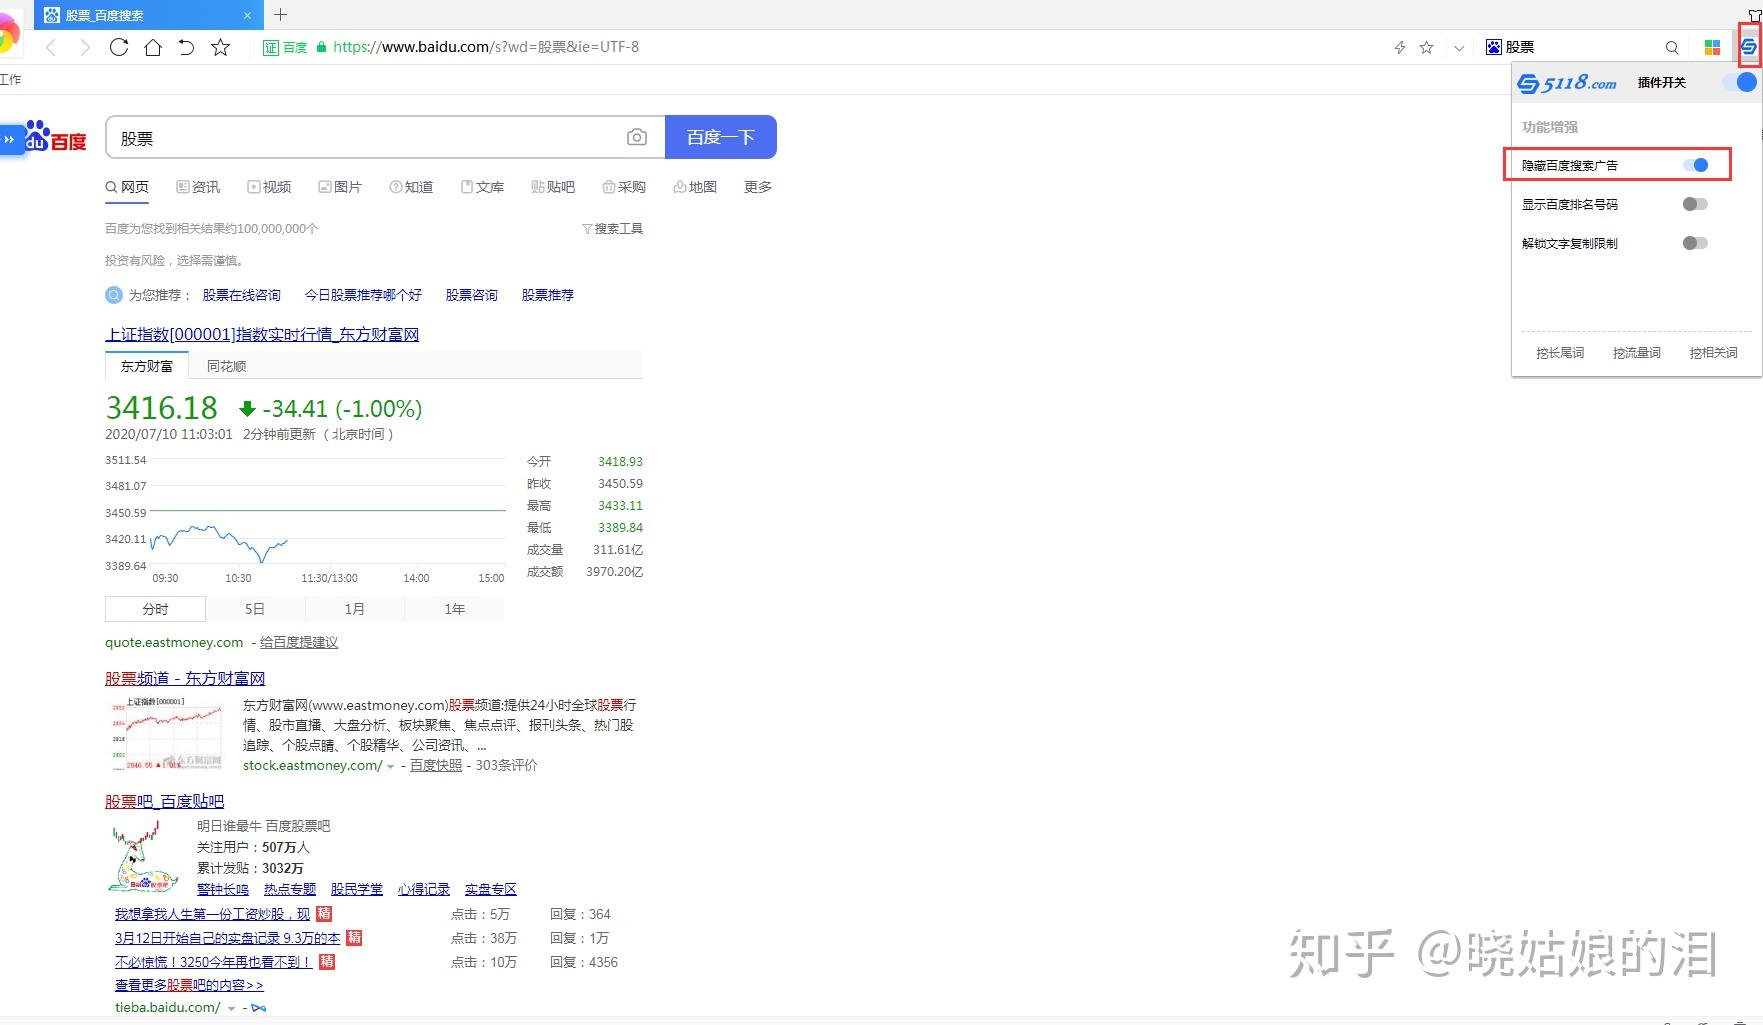The width and height of the screenshot is (1763, 1025).
Task: Enable 显示百度排名号码 switch
Action: point(1696,204)
